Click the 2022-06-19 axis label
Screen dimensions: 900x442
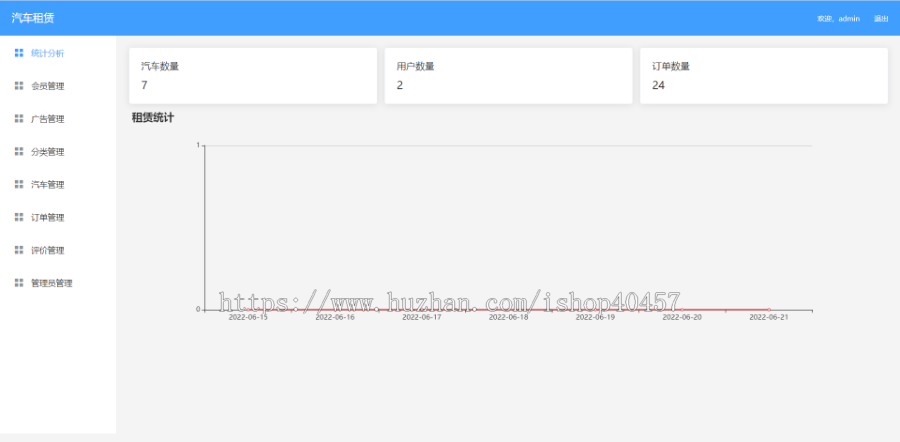pyautogui.click(x=595, y=317)
